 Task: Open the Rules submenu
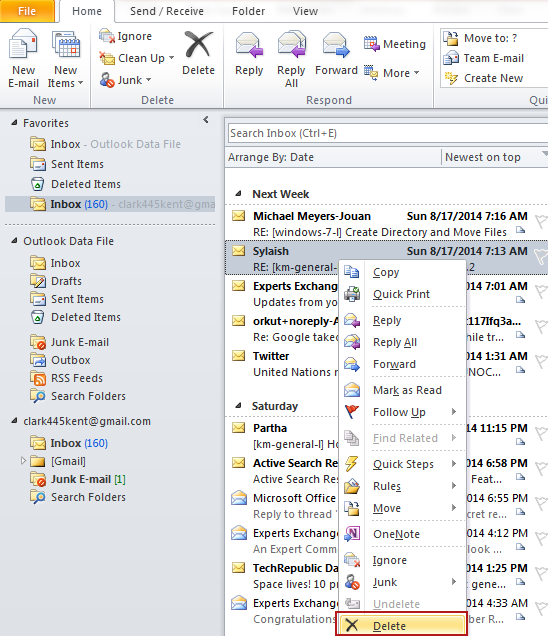click(x=402, y=486)
